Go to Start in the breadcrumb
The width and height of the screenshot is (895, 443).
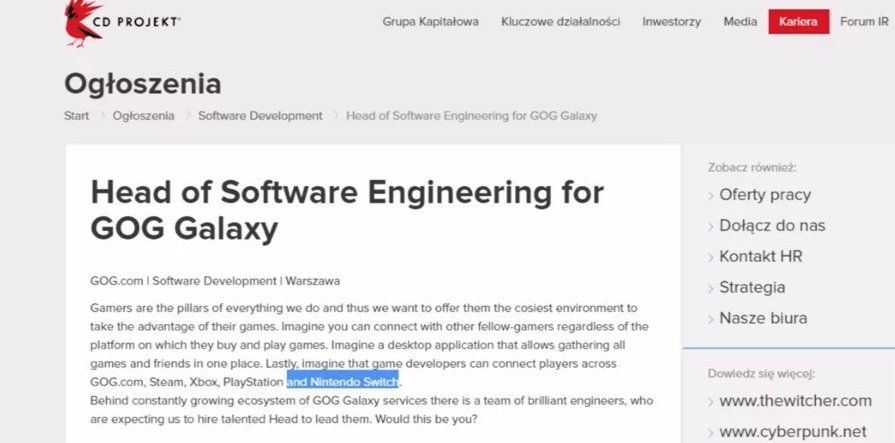pos(76,116)
